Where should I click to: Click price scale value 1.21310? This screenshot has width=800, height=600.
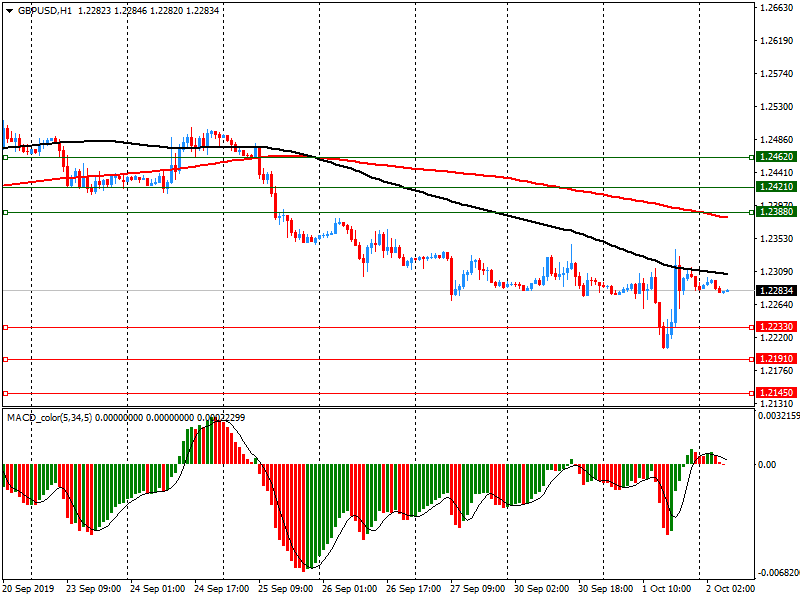pos(777,404)
